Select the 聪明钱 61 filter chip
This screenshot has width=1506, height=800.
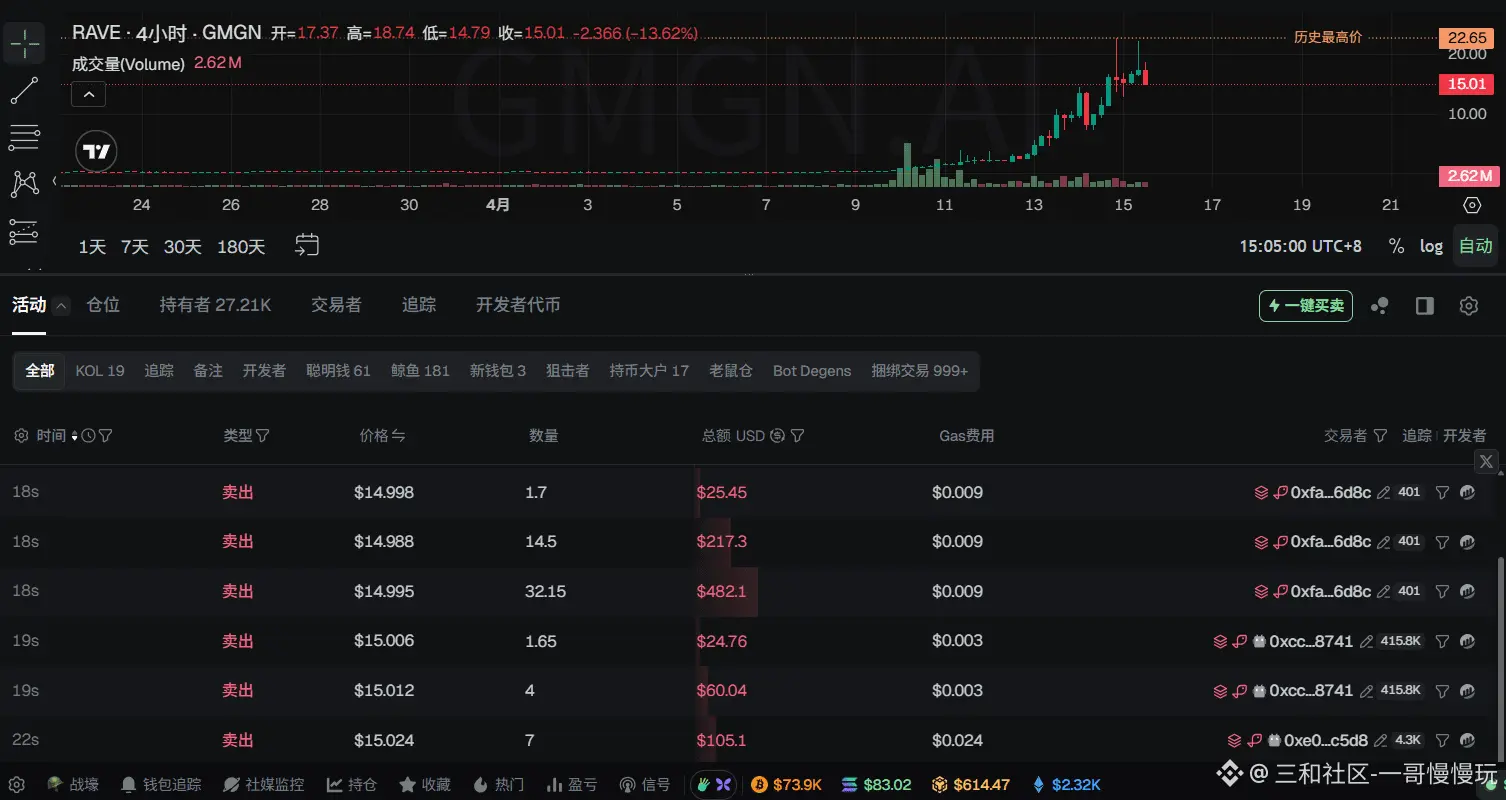coord(338,371)
